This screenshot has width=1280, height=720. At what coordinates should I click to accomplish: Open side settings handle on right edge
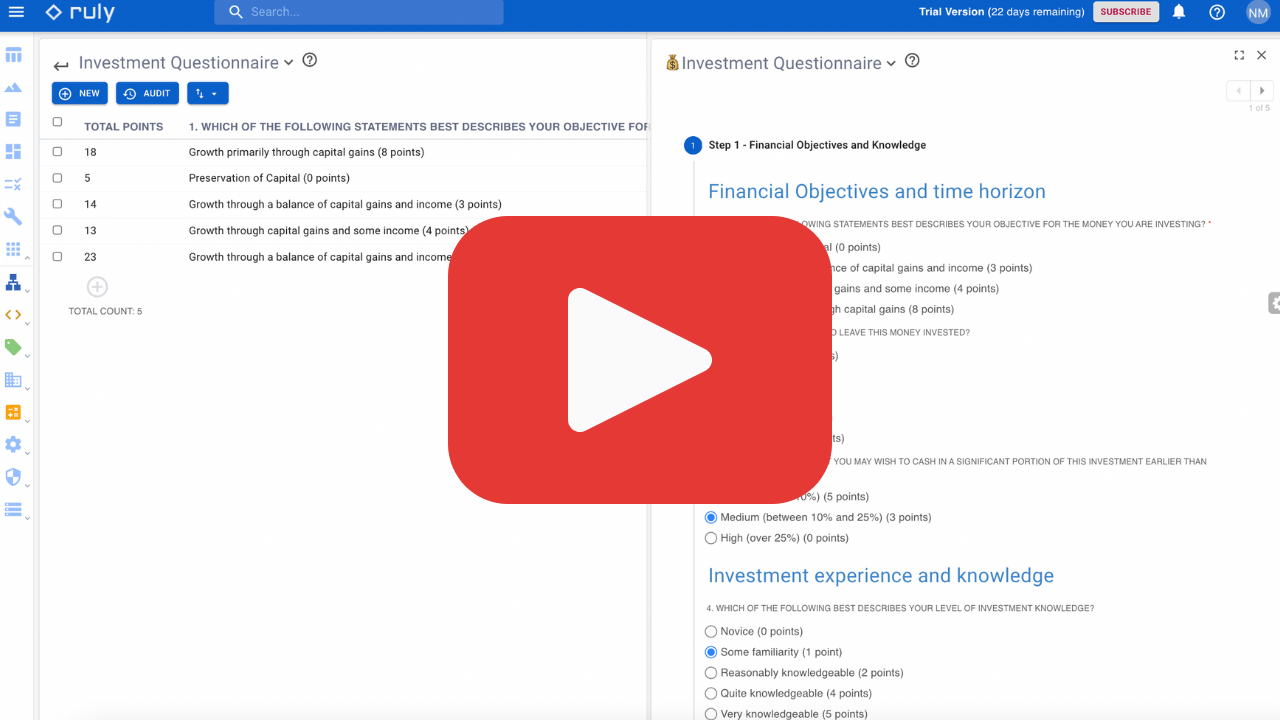pos(1274,303)
